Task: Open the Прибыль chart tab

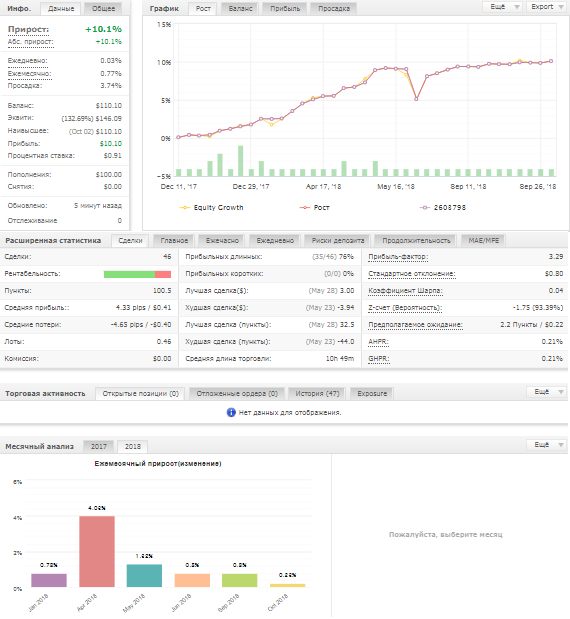Action: (285, 9)
